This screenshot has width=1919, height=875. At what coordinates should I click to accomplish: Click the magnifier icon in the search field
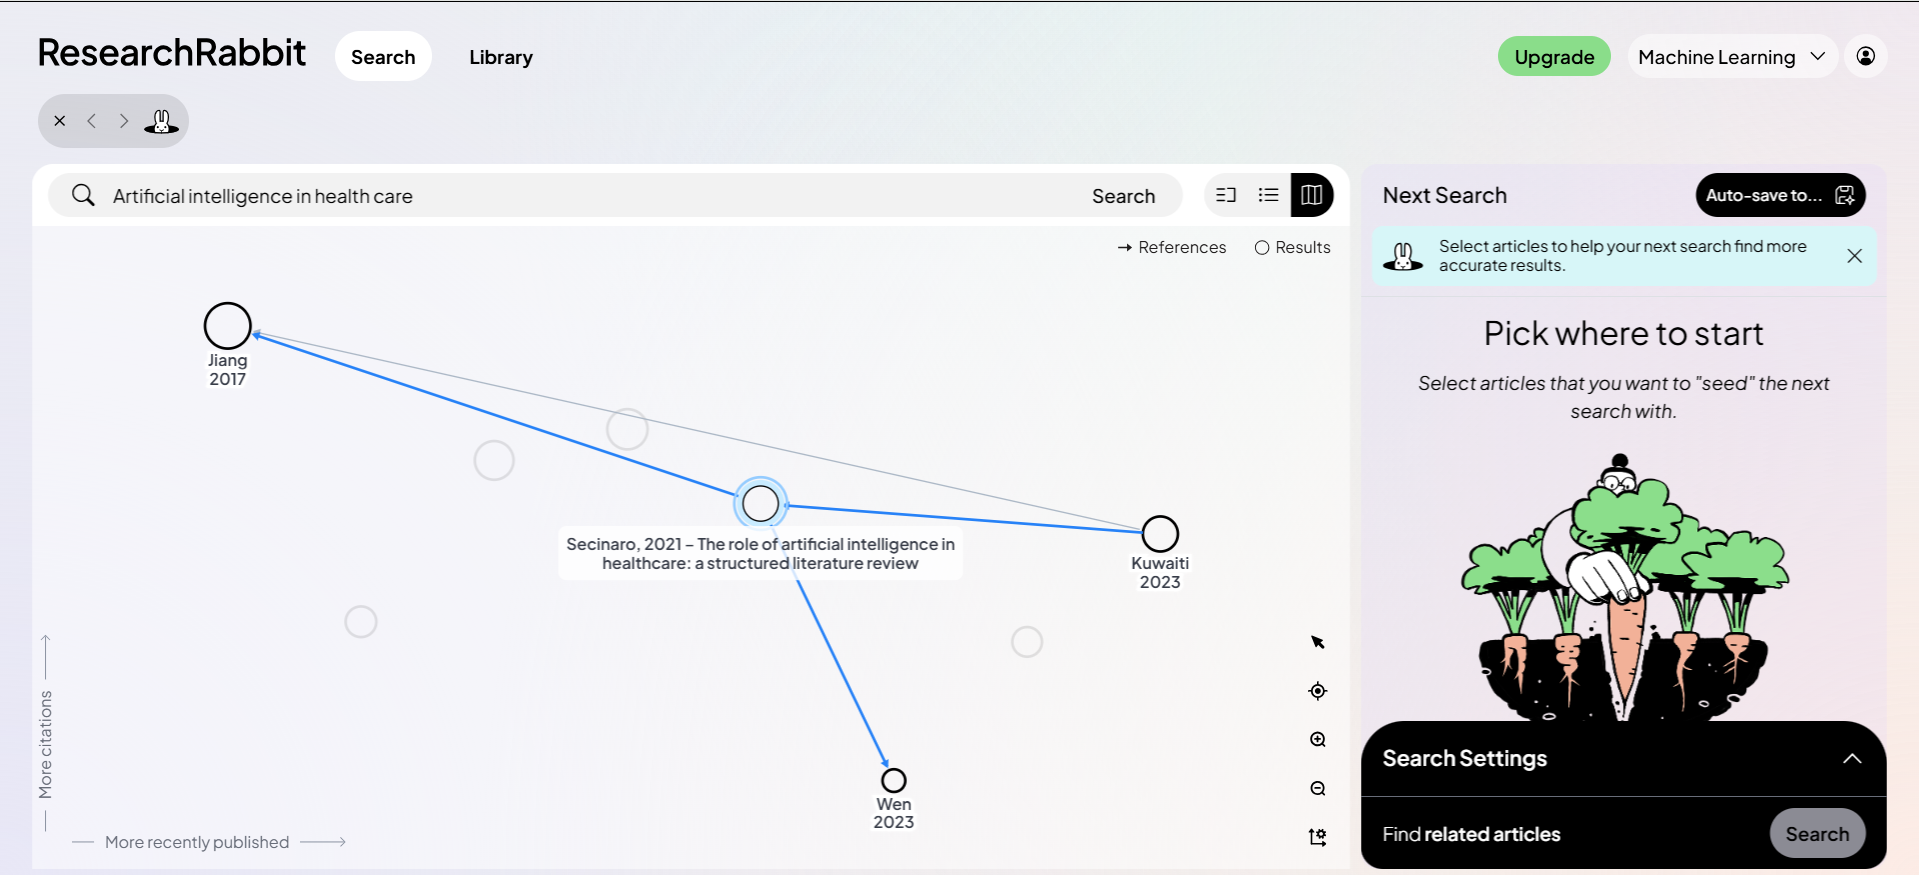coord(84,195)
